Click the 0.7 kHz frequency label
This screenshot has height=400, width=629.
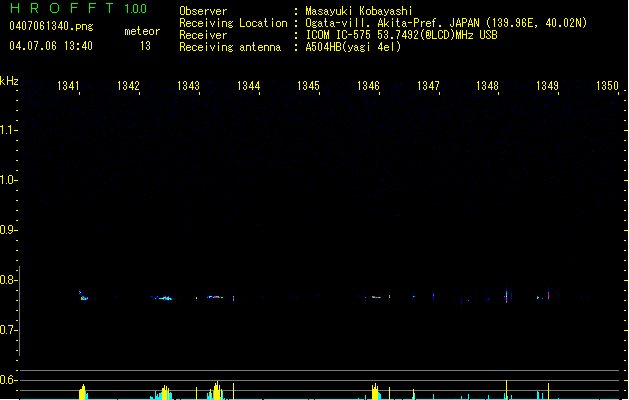(x=8, y=330)
